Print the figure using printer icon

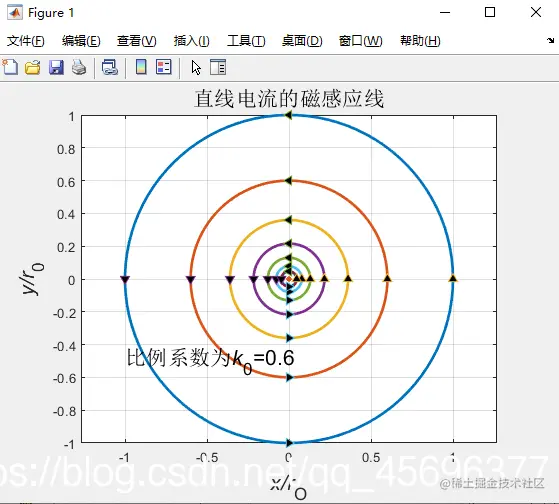click(x=79, y=67)
